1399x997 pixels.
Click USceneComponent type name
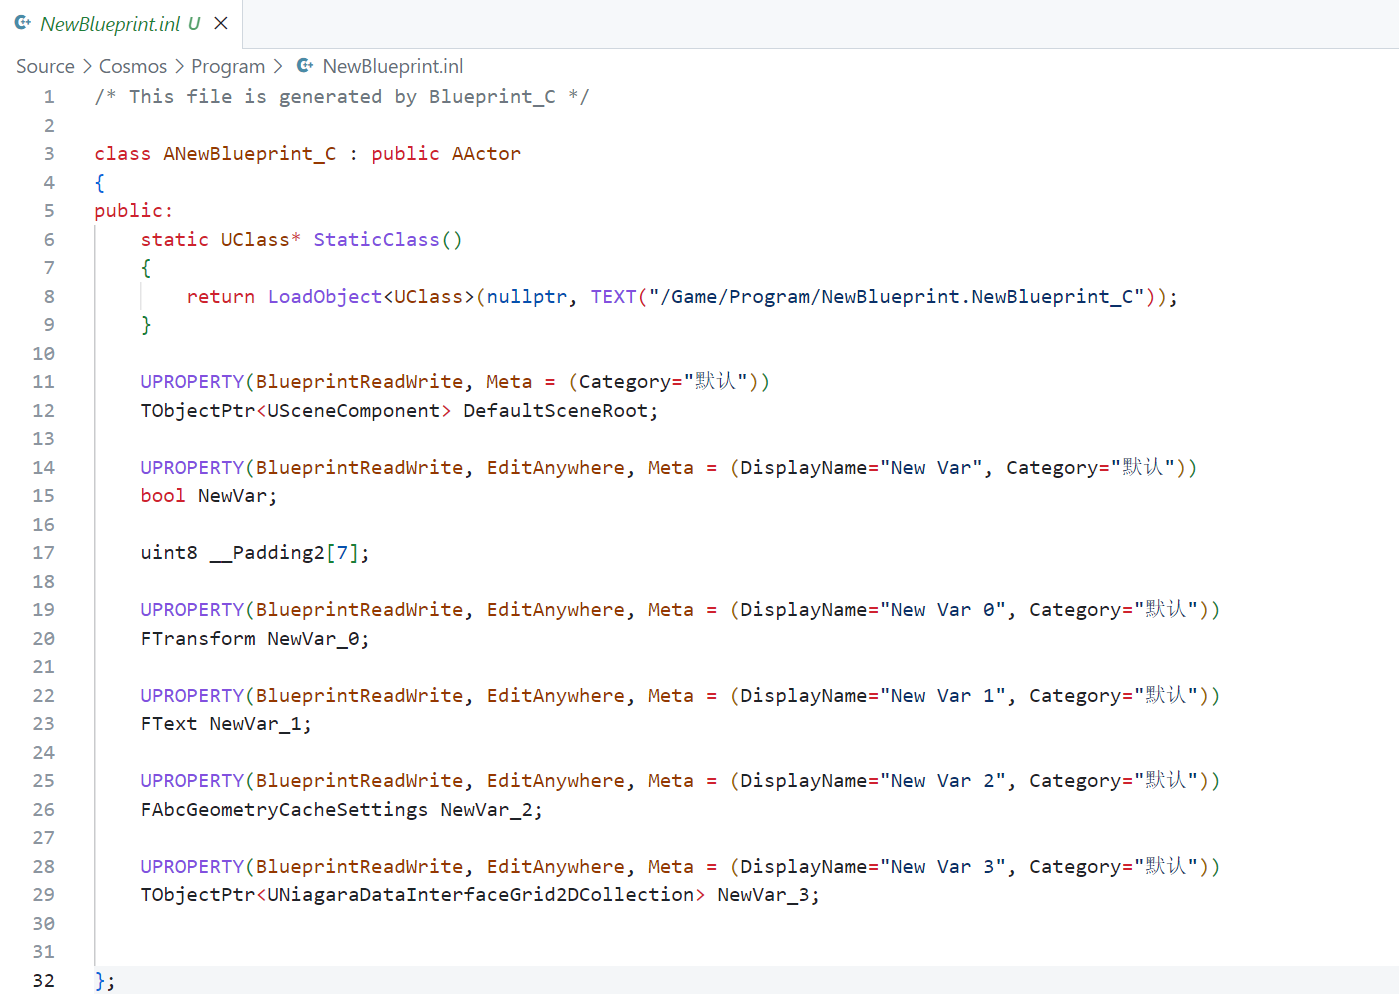pos(354,411)
